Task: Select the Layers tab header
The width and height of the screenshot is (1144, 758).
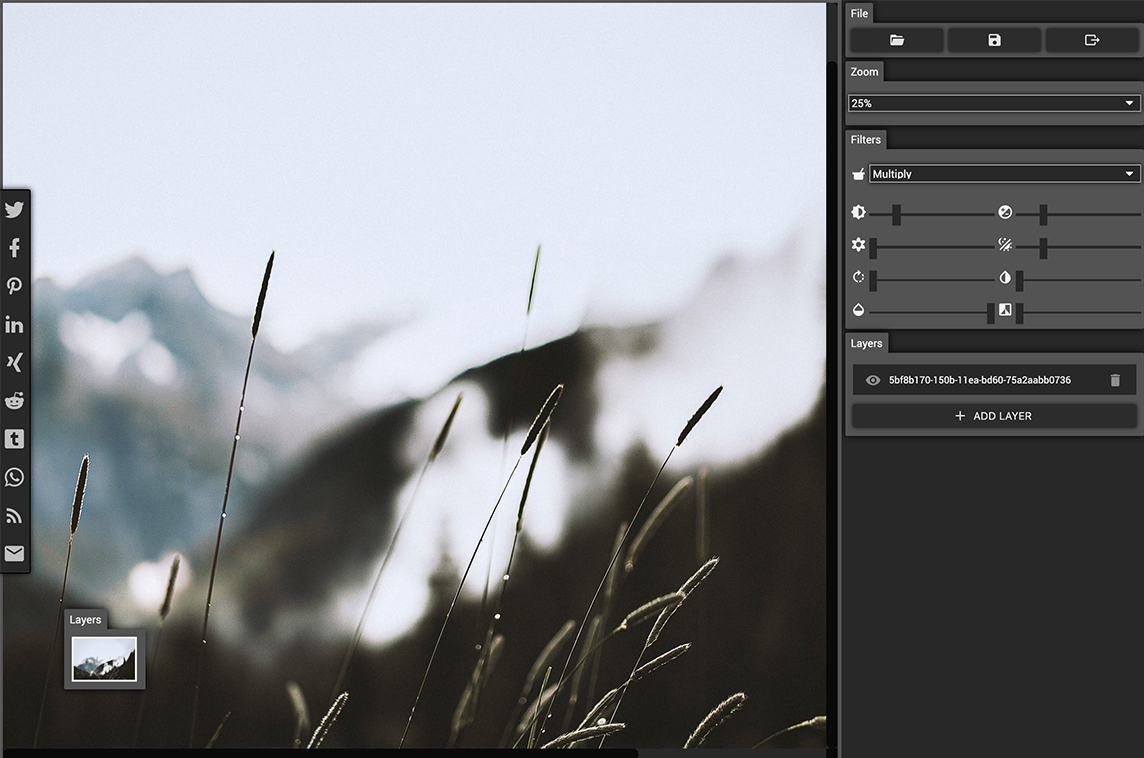Action: (866, 343)
